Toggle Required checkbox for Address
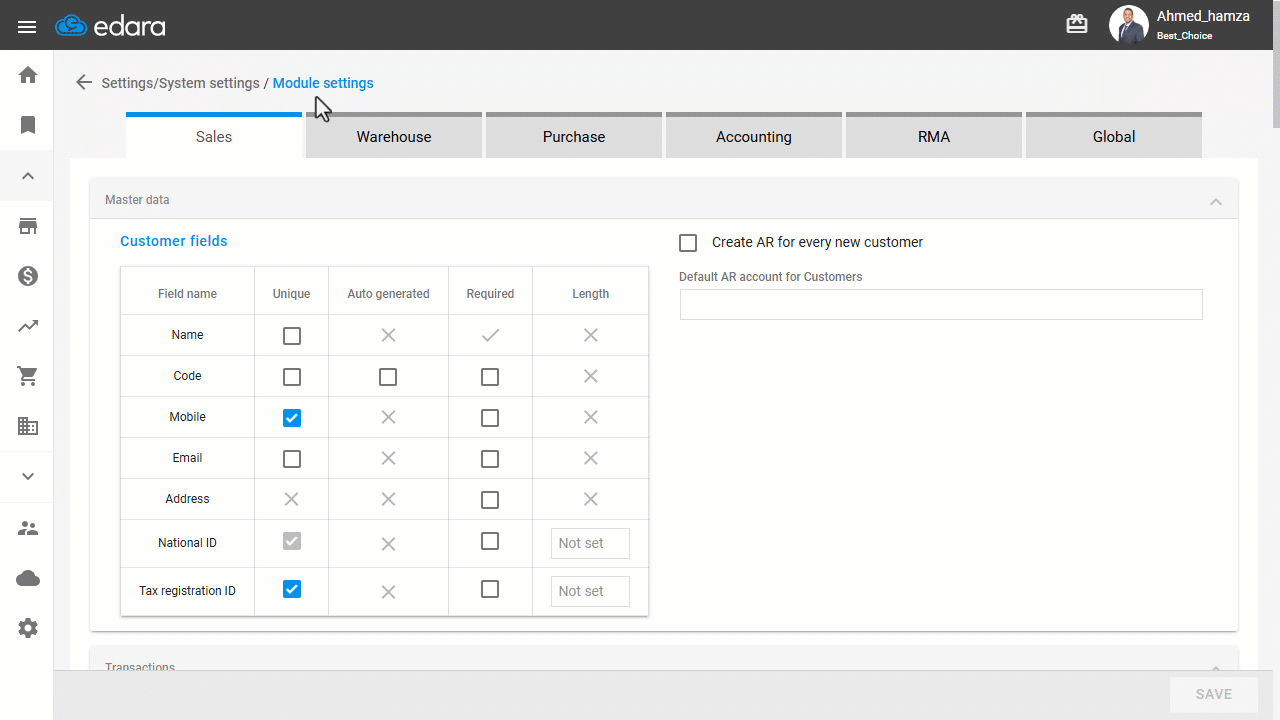The height and width of the screenshot is (720, 1280). (490, 500)
